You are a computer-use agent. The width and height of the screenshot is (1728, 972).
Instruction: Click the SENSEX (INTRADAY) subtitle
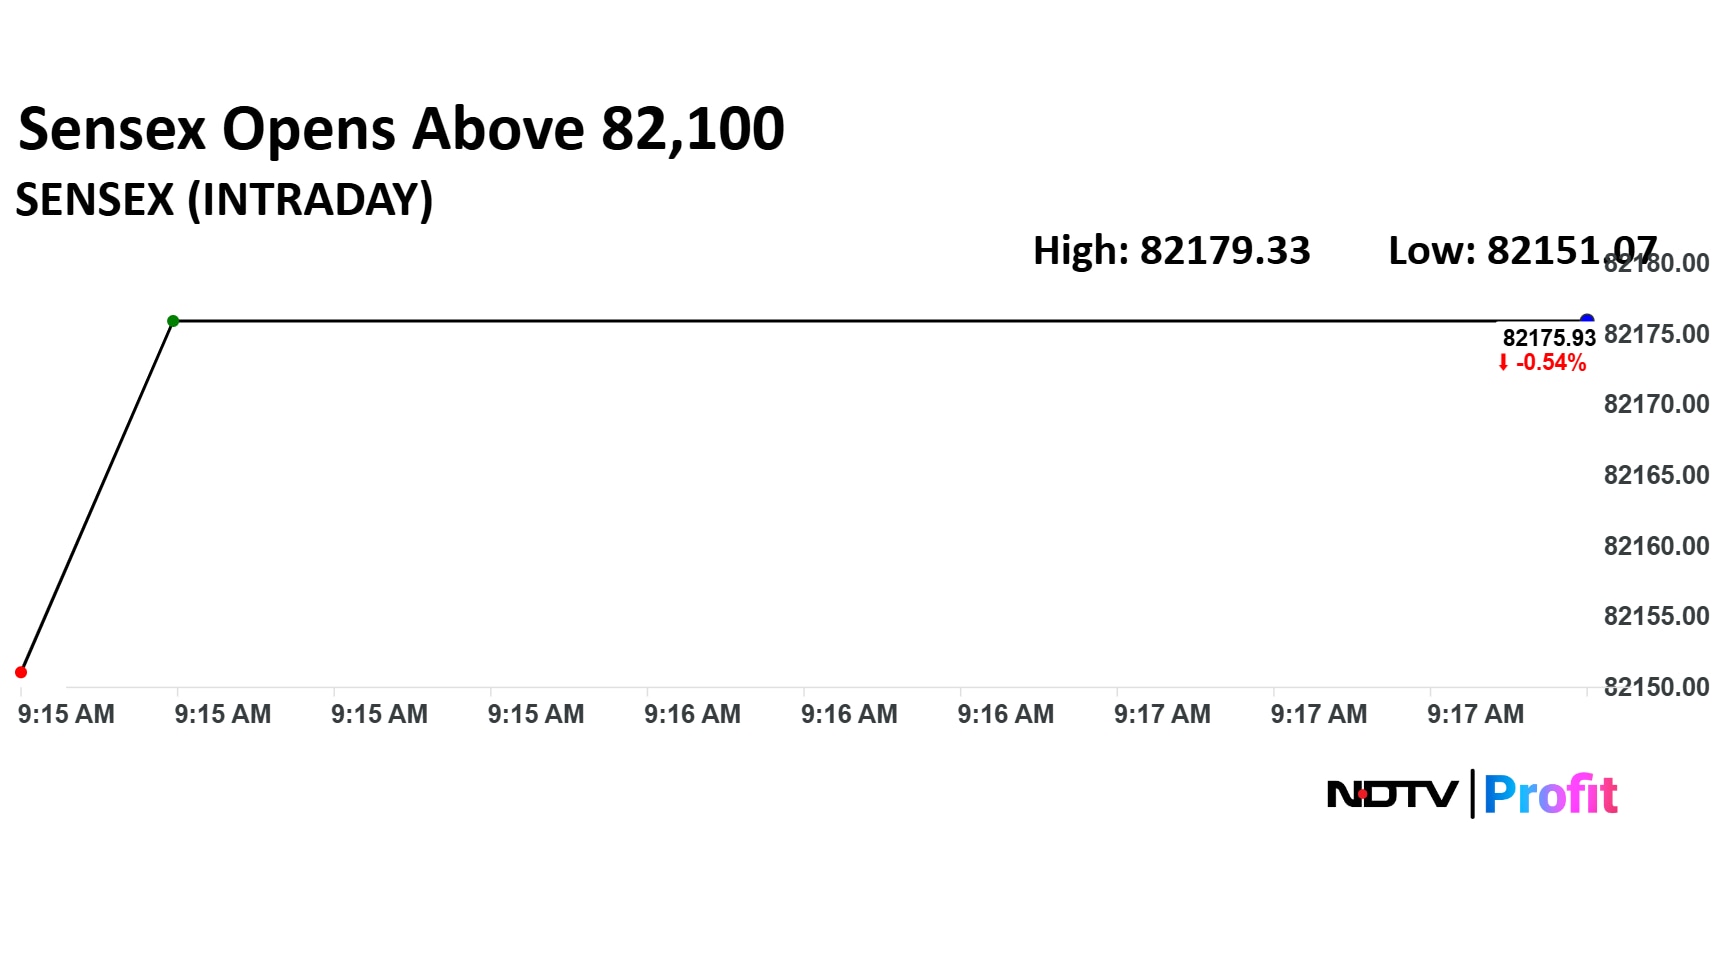coord(224,200)
